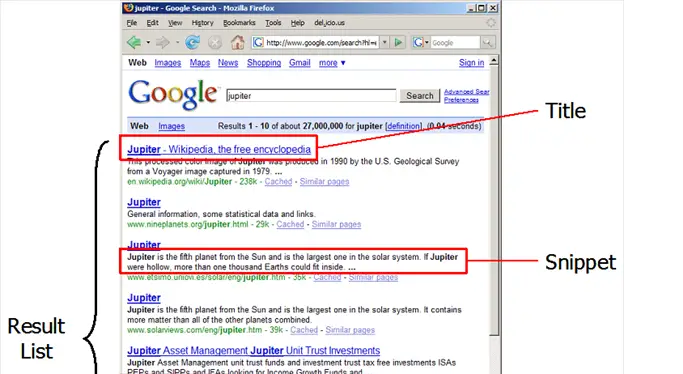Open the History menu

click(x=203, y=23)
